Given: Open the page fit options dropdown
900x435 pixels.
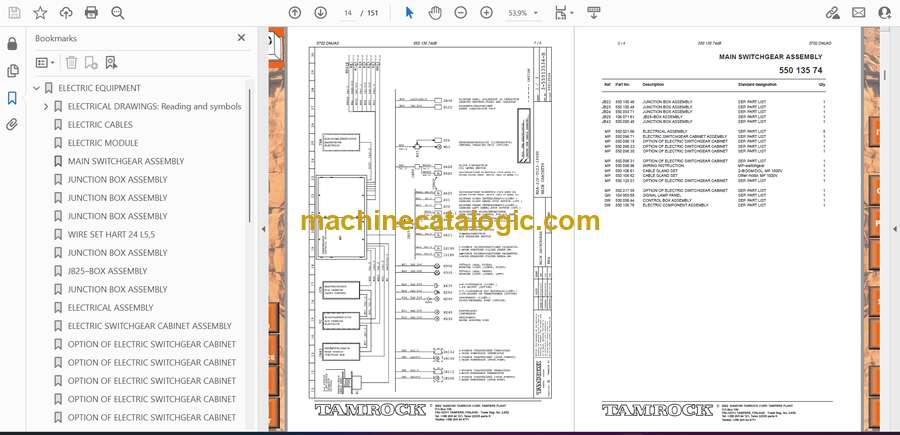Looking at the screenshot, I should [564, 13].
